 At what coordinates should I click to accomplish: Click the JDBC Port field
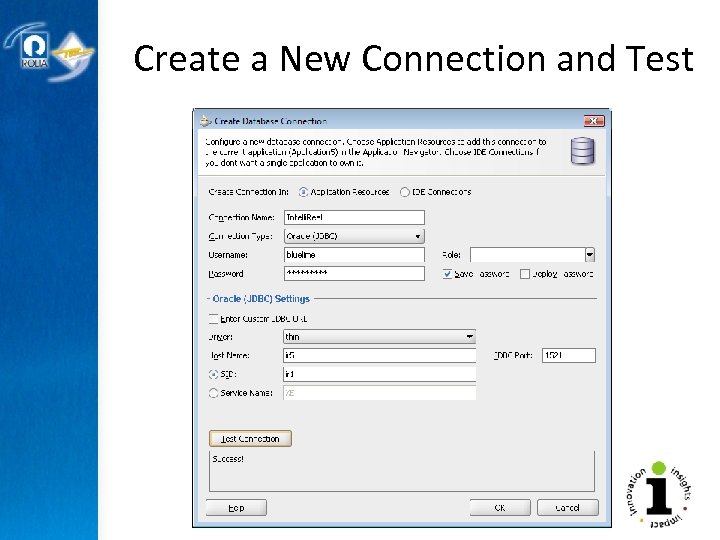568,355
